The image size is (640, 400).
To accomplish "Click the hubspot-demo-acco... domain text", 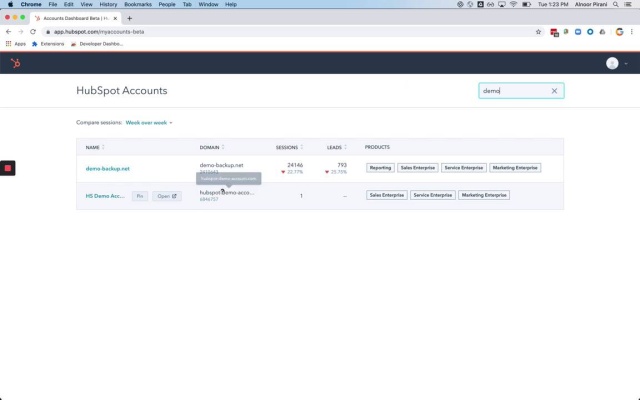I will pos(227,193).
